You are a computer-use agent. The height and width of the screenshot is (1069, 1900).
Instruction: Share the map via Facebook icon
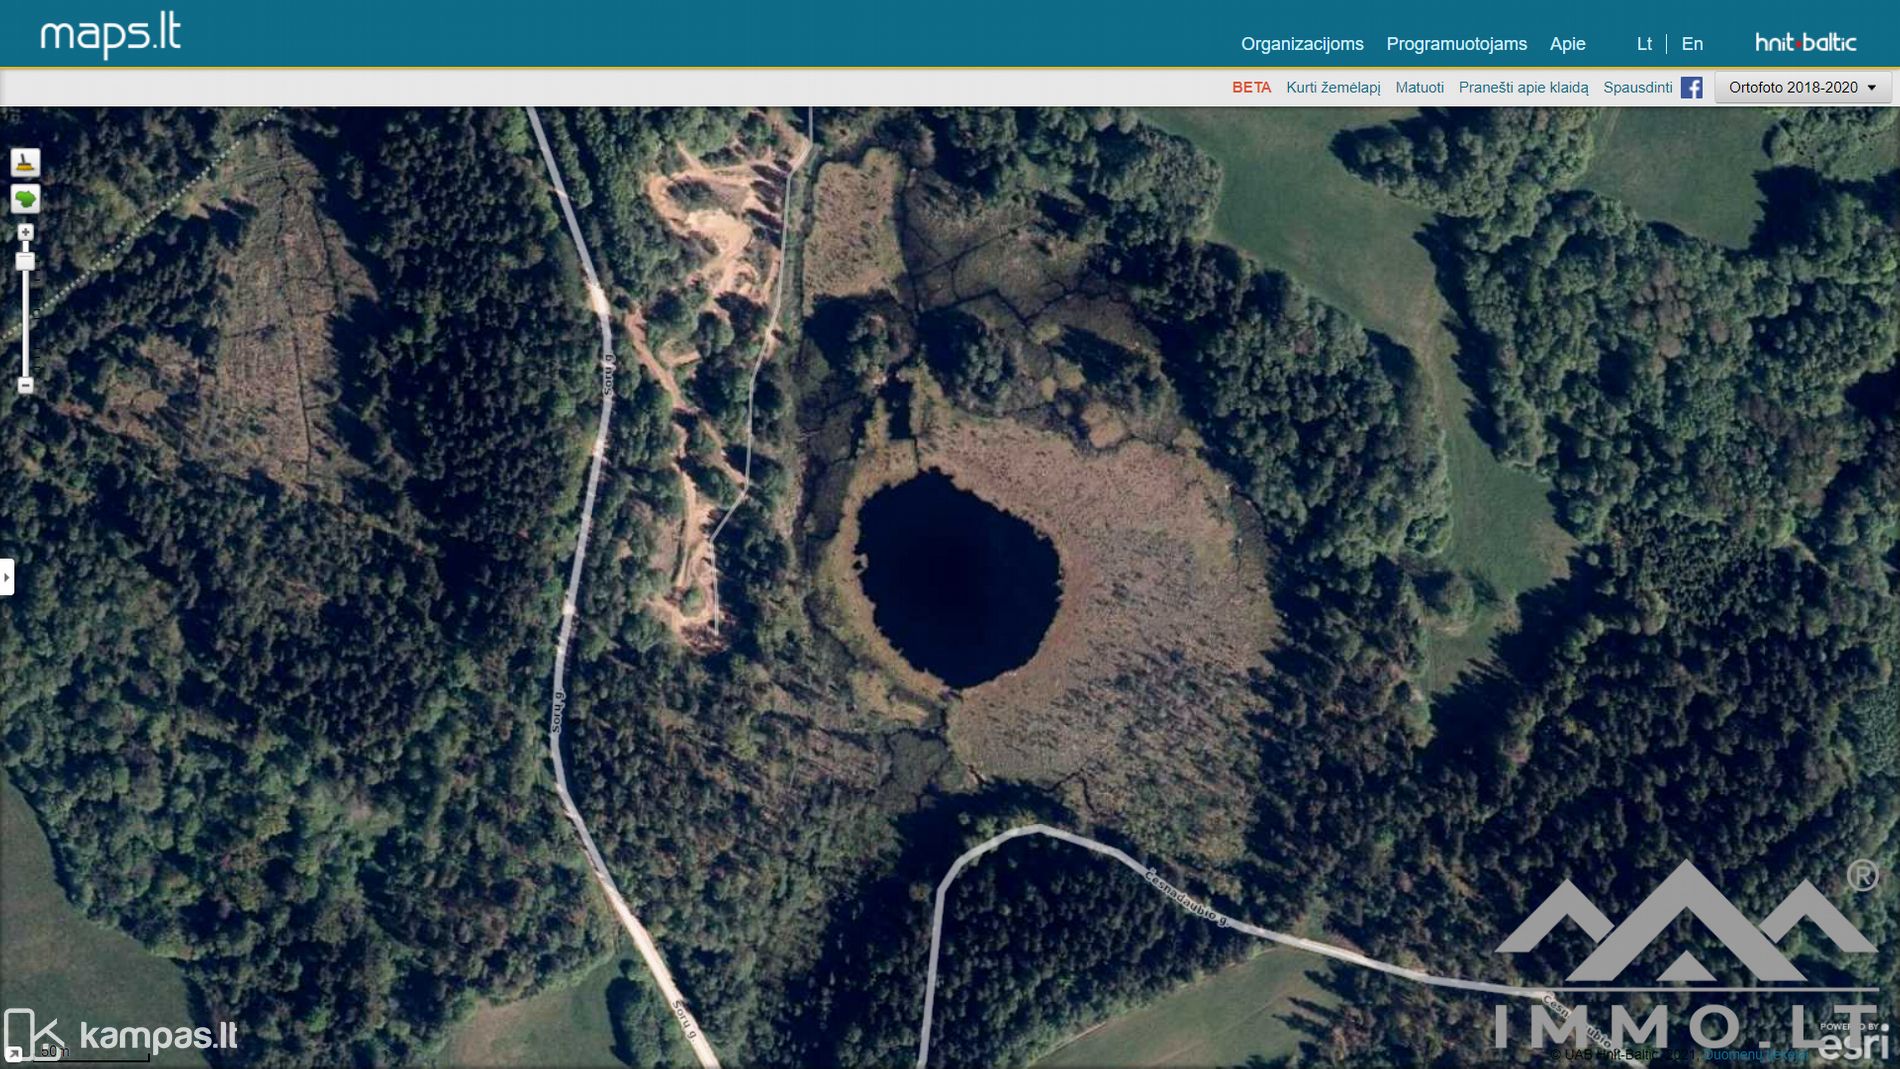coord(1691,87)
